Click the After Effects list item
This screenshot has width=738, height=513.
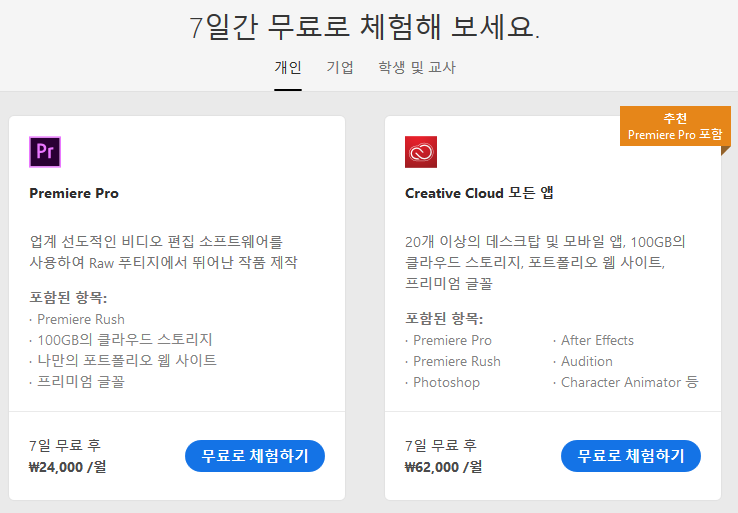[x=597, y=340]
